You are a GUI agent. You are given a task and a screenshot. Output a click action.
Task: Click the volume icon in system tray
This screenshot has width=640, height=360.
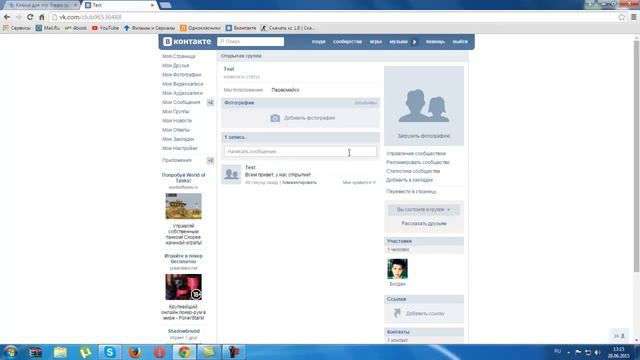click(598, 352)
